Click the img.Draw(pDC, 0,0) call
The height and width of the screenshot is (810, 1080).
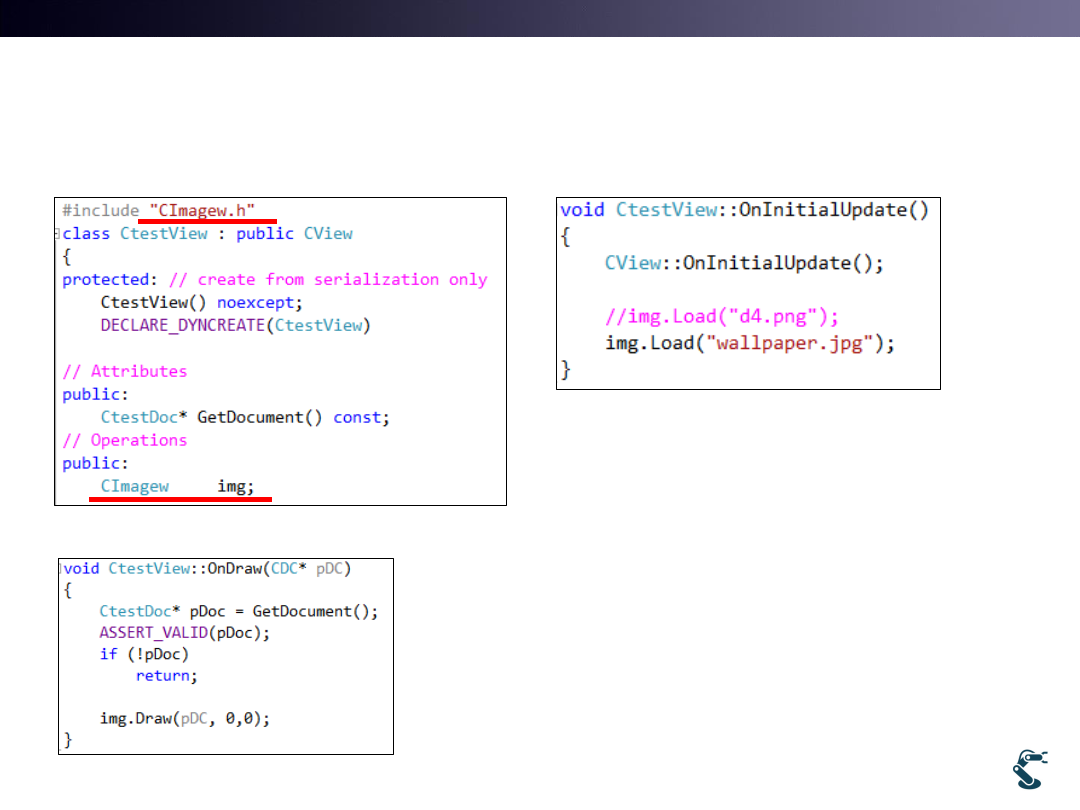pos(185,719)
